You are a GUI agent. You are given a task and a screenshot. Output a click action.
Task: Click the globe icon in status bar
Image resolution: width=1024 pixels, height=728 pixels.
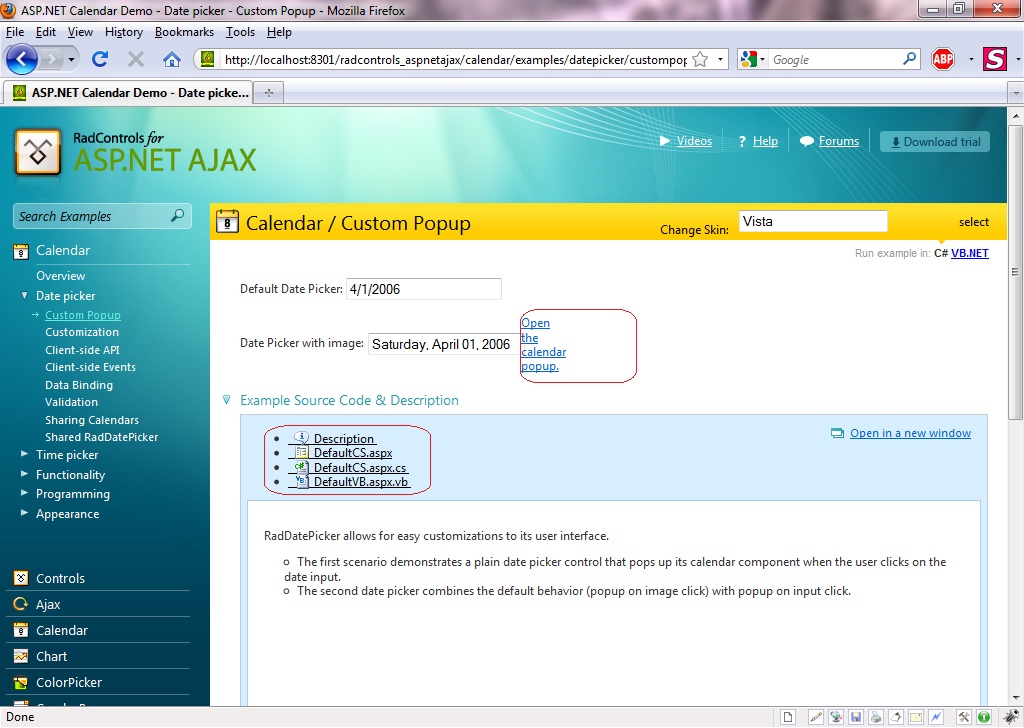click(836, 717)
